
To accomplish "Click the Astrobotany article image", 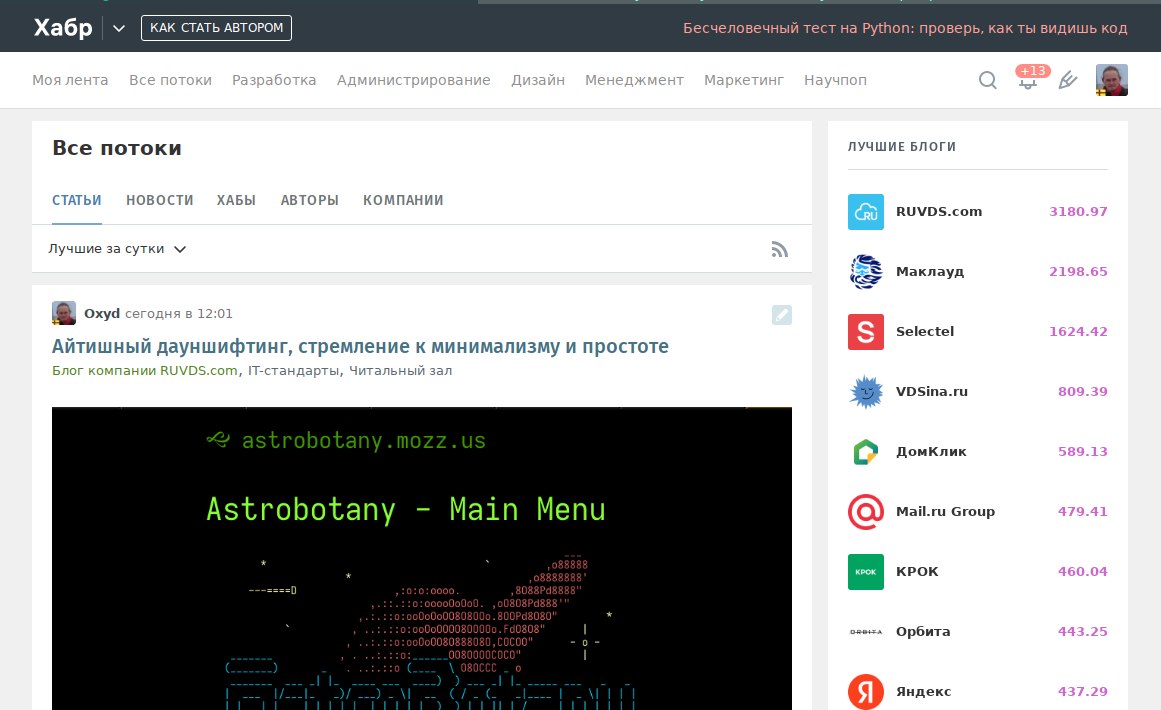I will [422, 558].
